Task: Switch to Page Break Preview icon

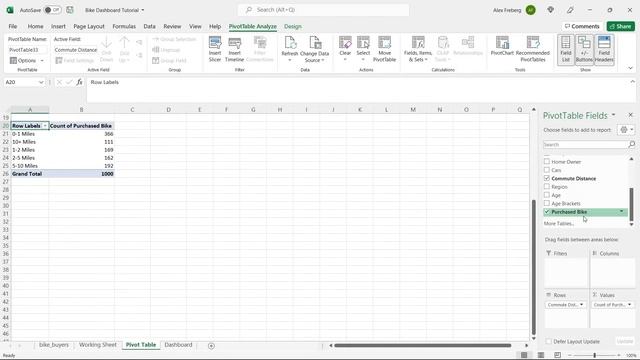Action: coord(557,355)
